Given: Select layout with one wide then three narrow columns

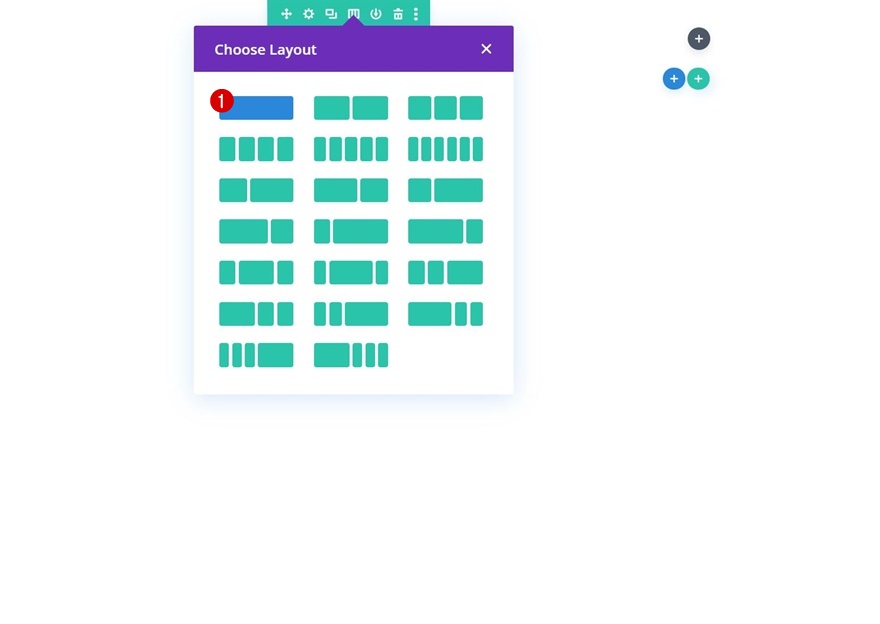Looking at the screenshot, I should point(350,355).
